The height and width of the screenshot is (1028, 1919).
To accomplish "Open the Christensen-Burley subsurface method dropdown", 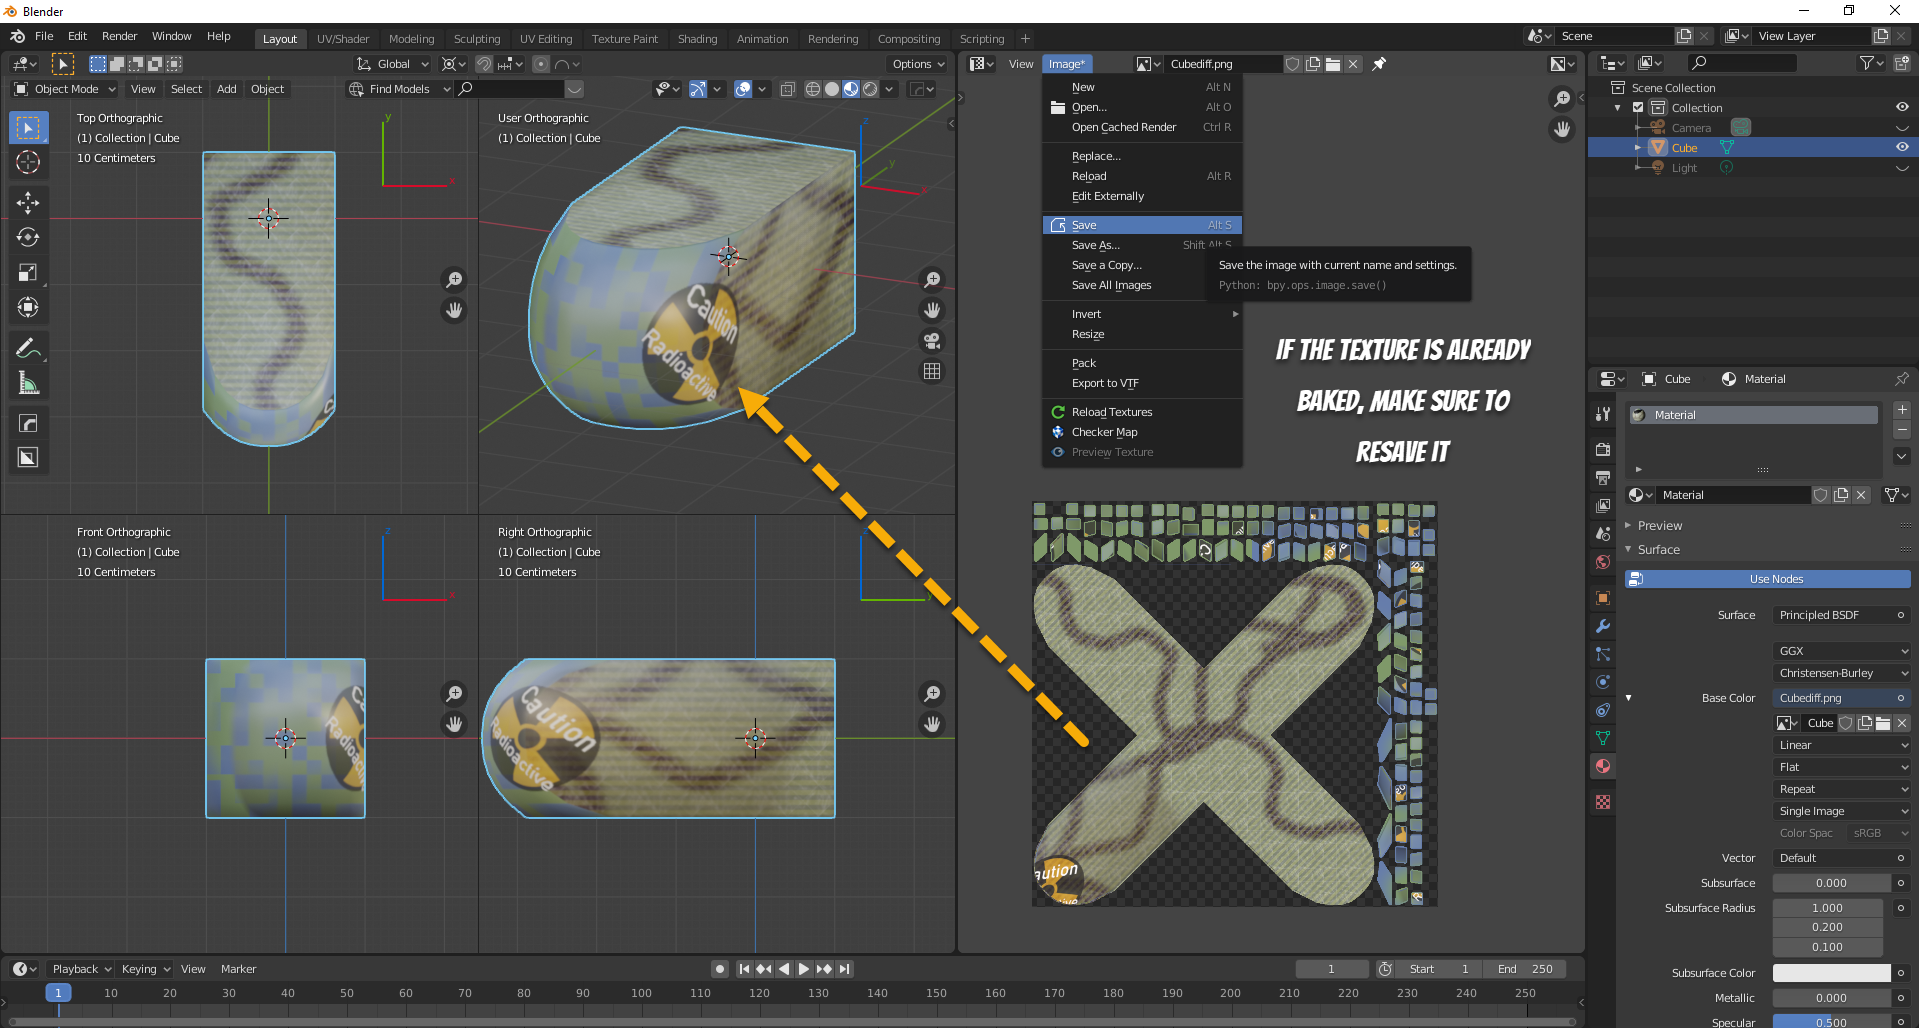I will [x=1841, y=673].
